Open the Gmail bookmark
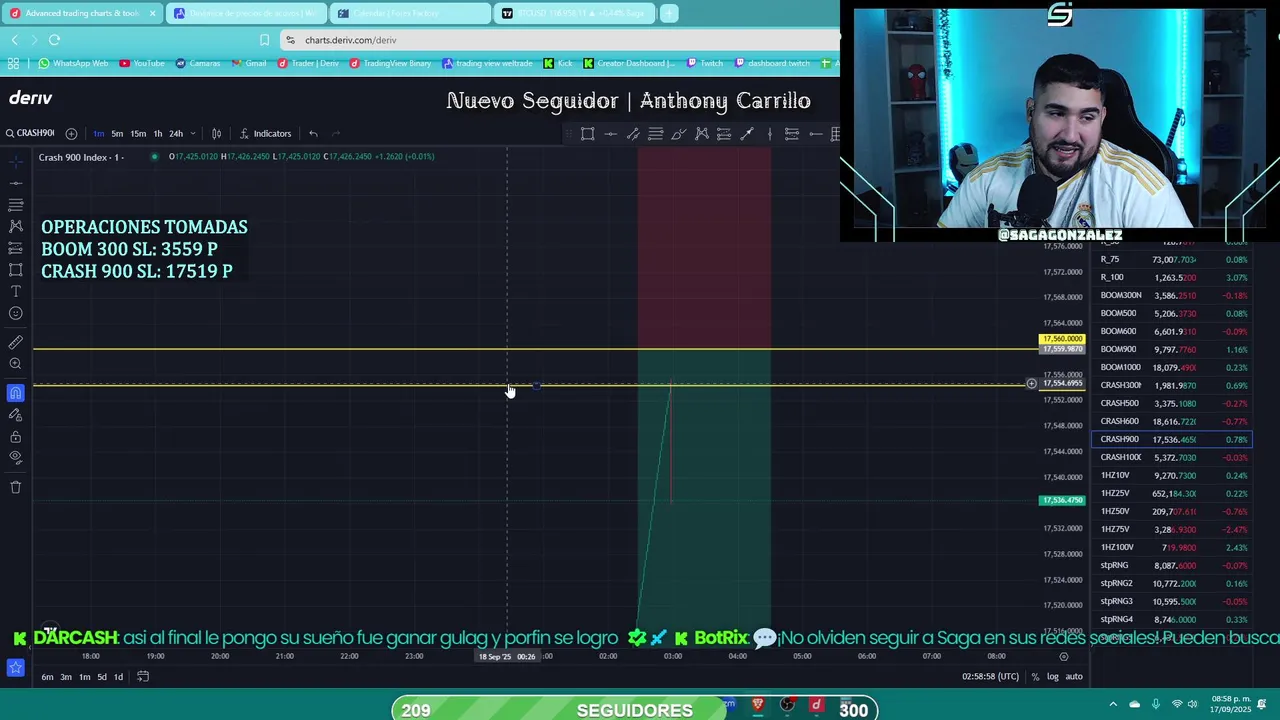1280x720 pixels. (x=249, y=64)
